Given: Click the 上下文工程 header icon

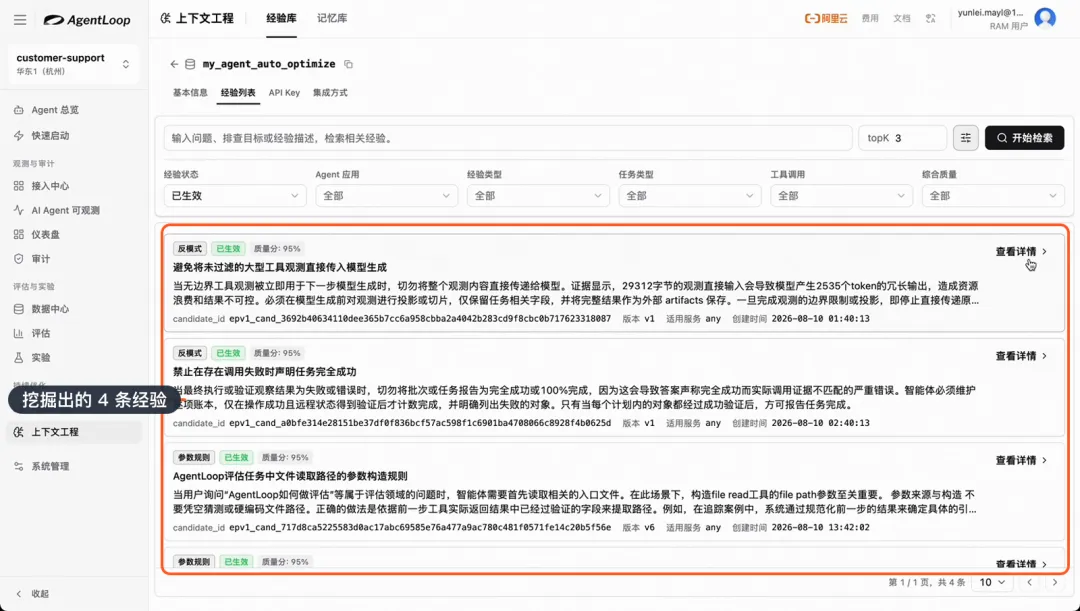Looking at the screenshot, I should 165,19.
